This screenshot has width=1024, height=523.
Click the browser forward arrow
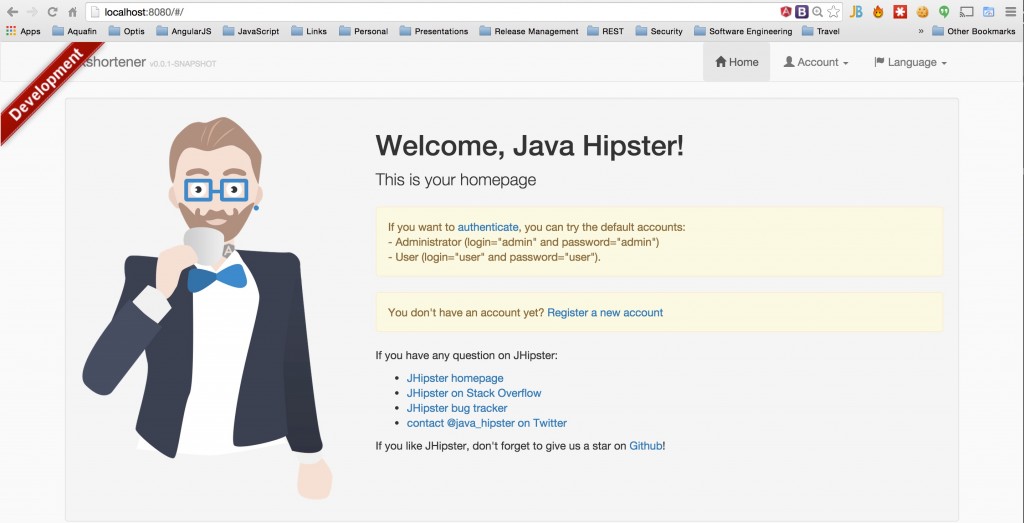(x=33, y=12)
